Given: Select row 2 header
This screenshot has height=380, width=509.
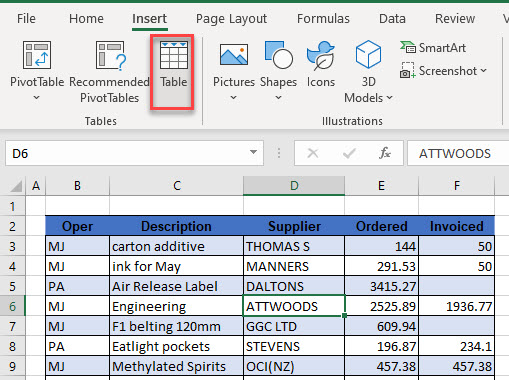Looking at the screenshot, I should pos(12,226).
